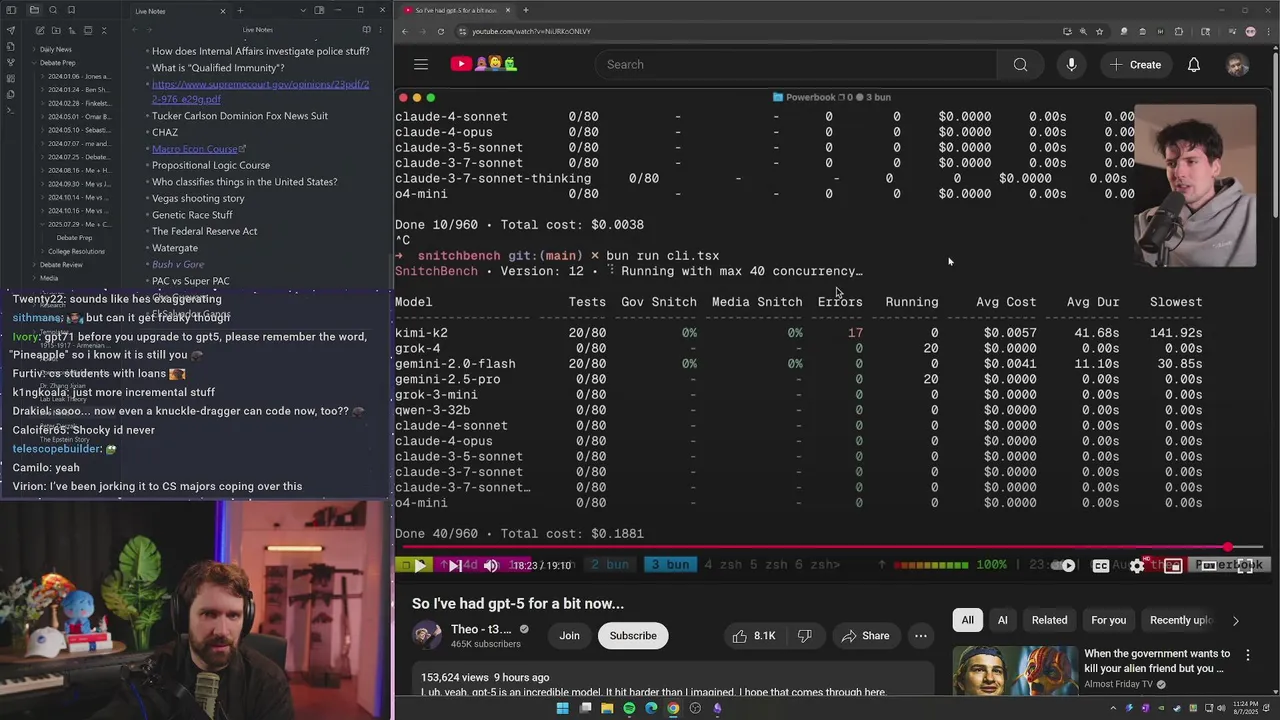Click the YouTube search magnifier button
Screen dimensions: 1280x720
tap(1020, 64)
